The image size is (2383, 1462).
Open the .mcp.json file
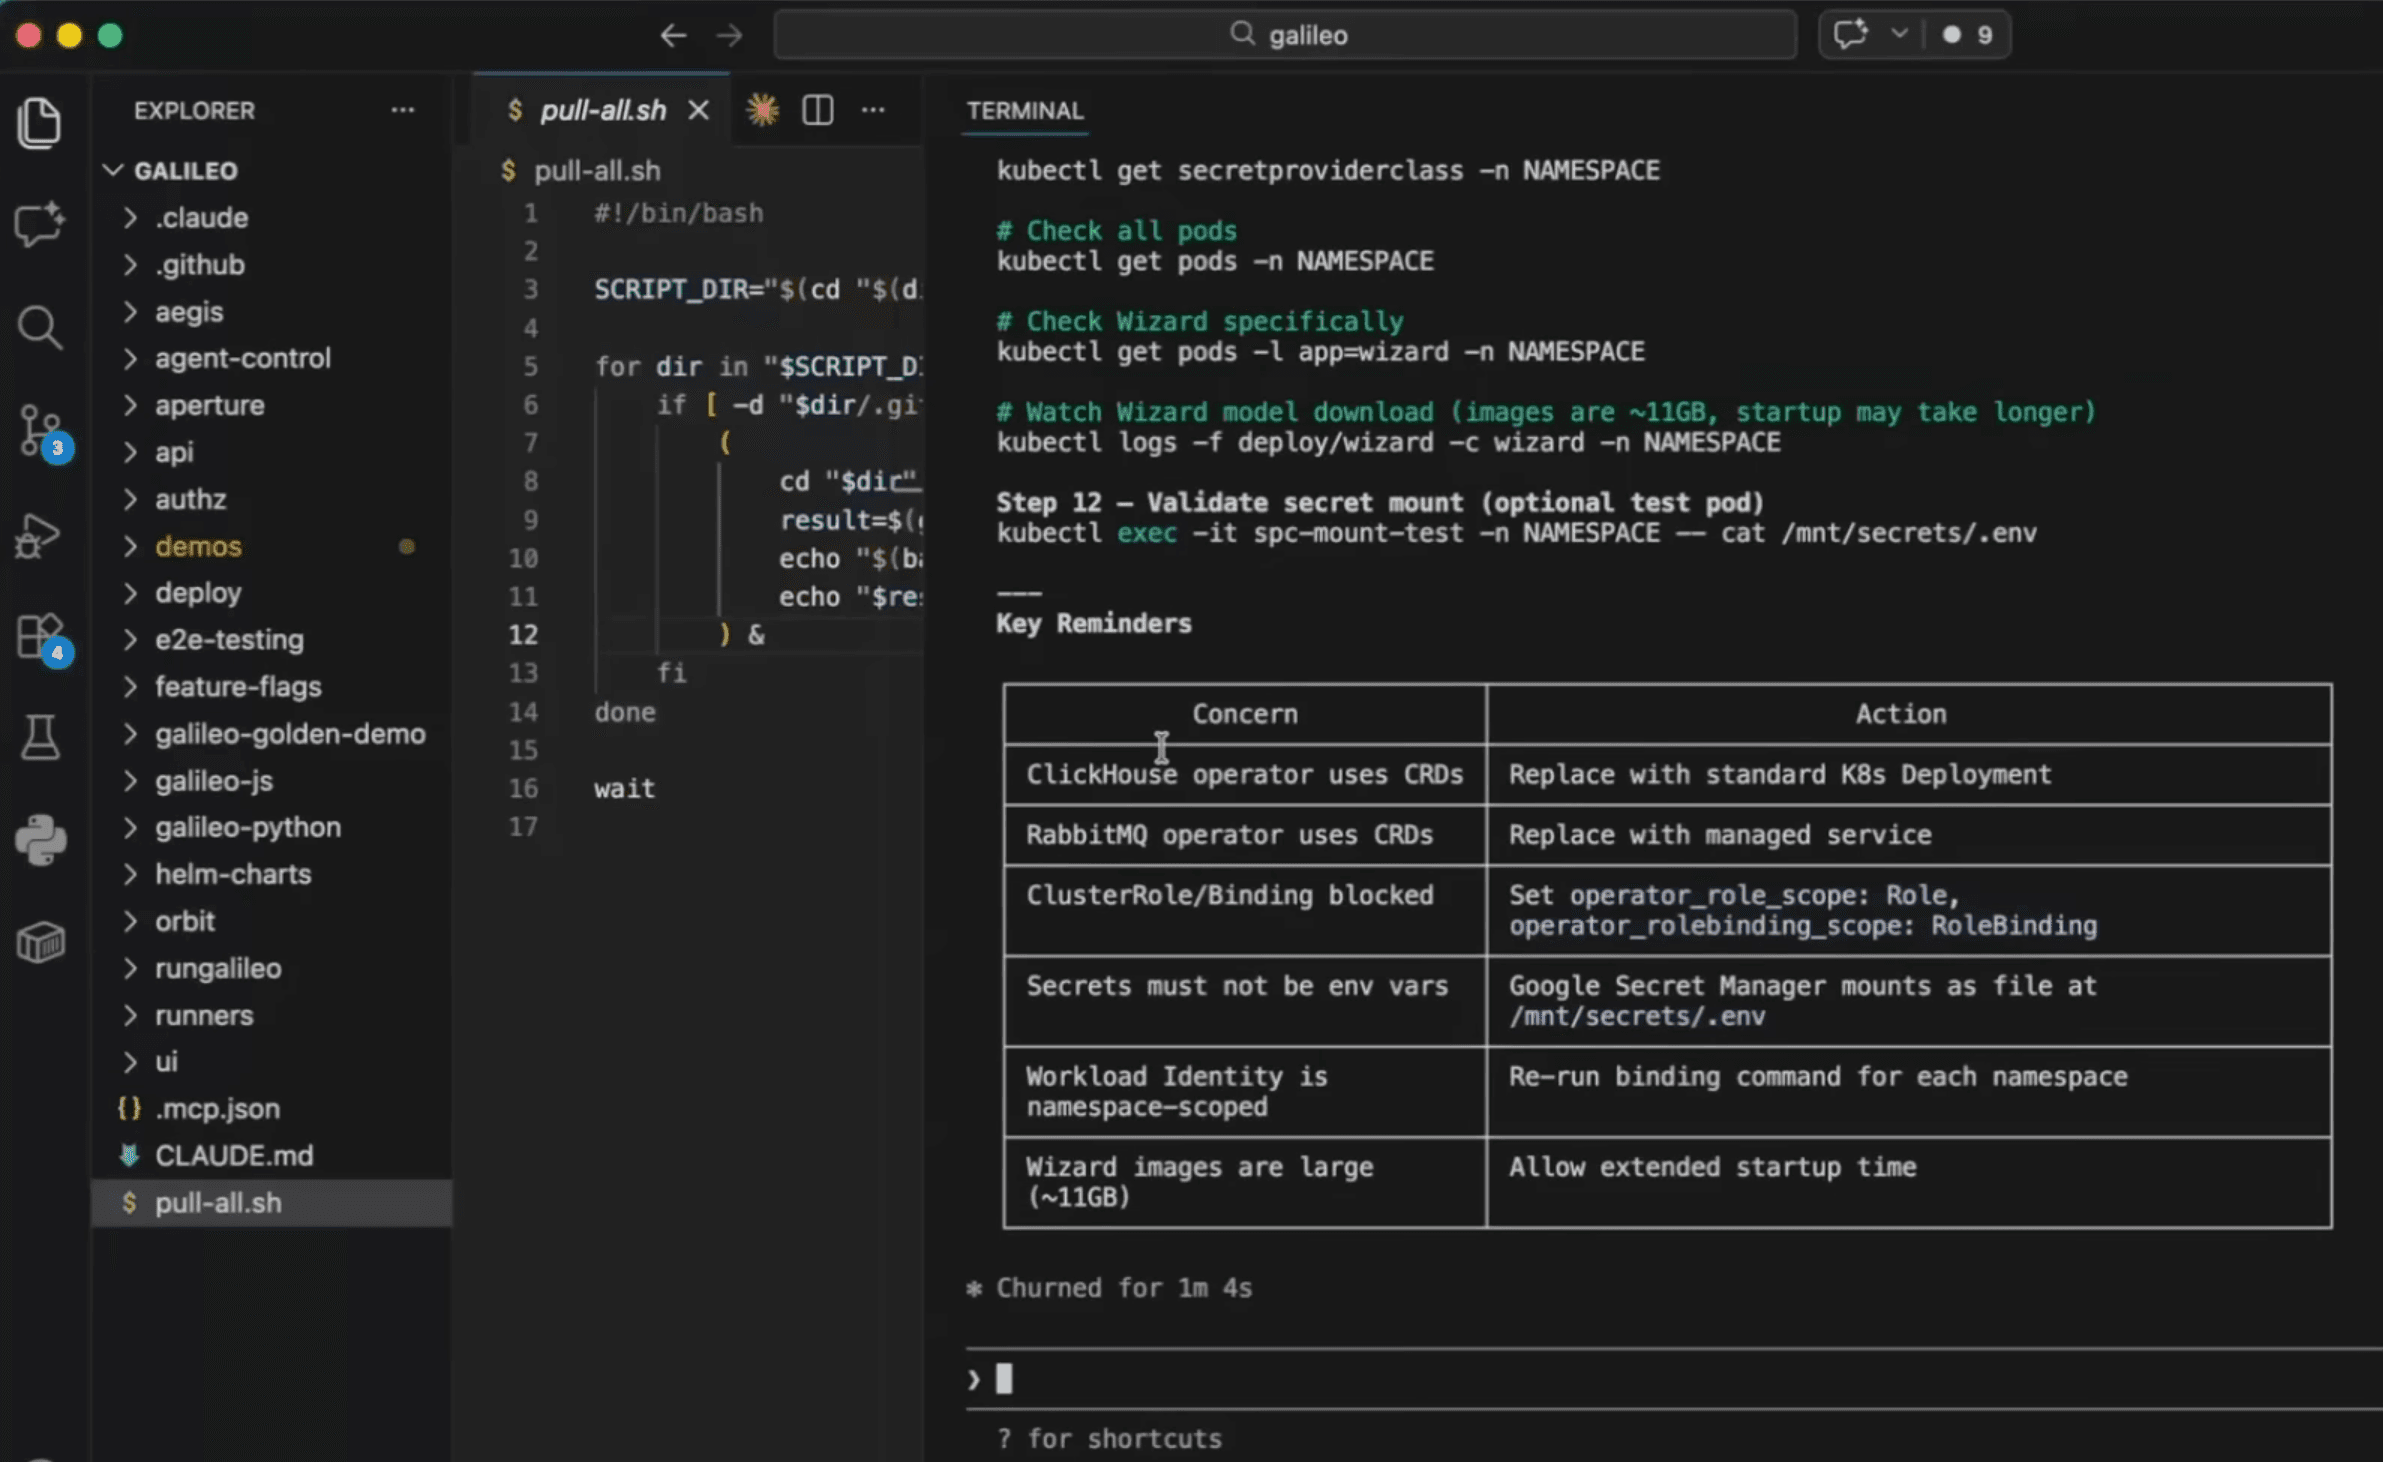pyautogui.click(x=271, y=1108)
